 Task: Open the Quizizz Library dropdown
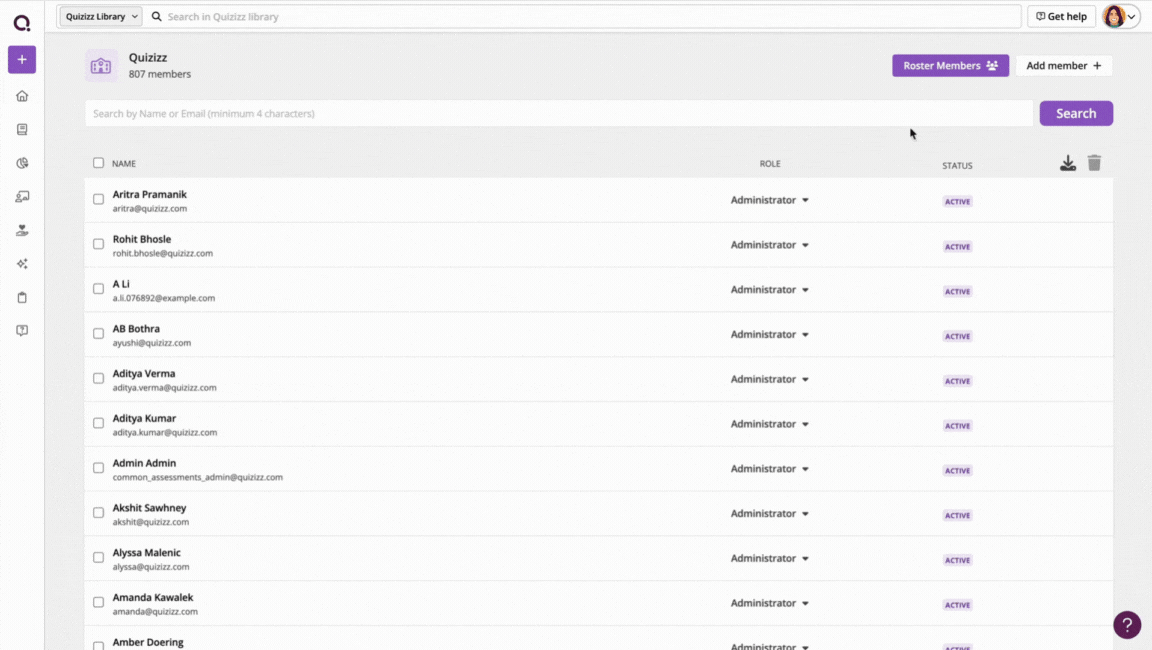point(101,16)
